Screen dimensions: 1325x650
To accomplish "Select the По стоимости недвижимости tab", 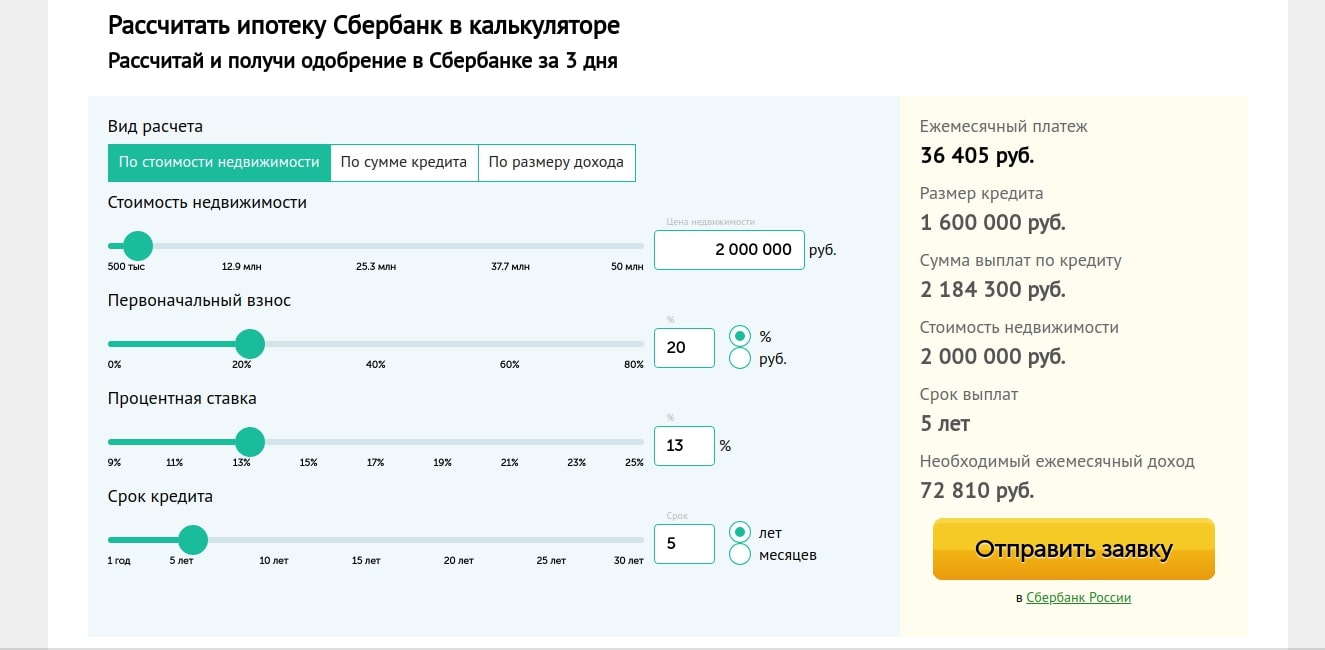I will coord(219,162).
